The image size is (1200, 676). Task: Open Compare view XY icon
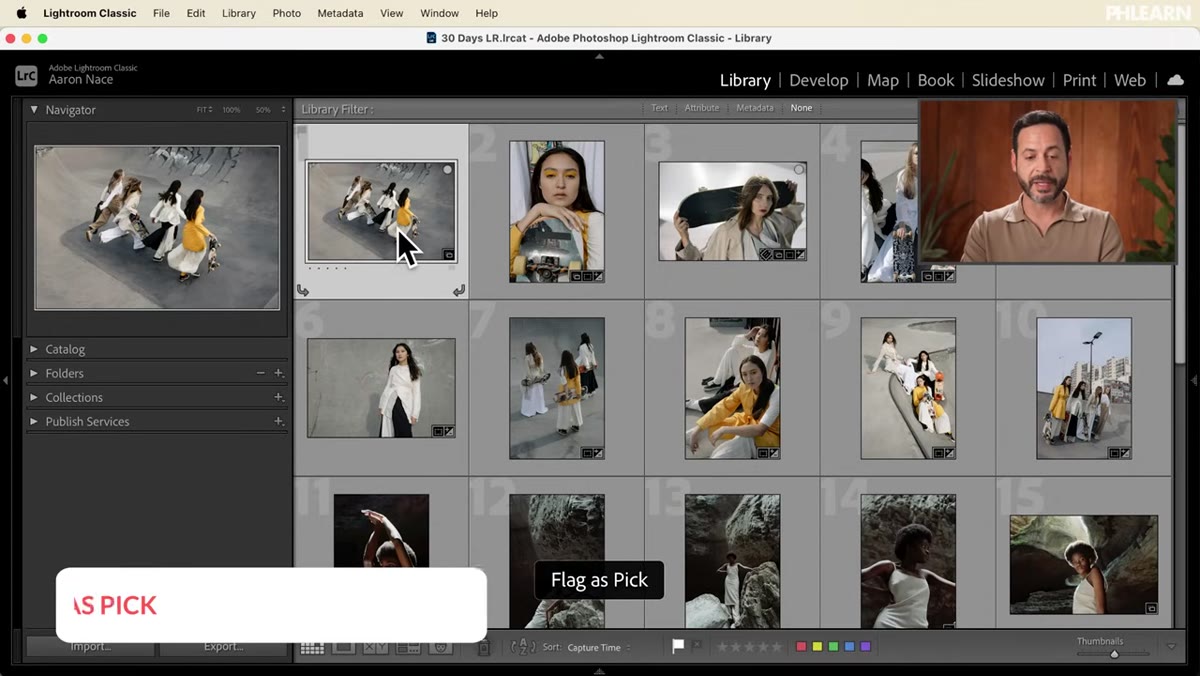[375, 648]
